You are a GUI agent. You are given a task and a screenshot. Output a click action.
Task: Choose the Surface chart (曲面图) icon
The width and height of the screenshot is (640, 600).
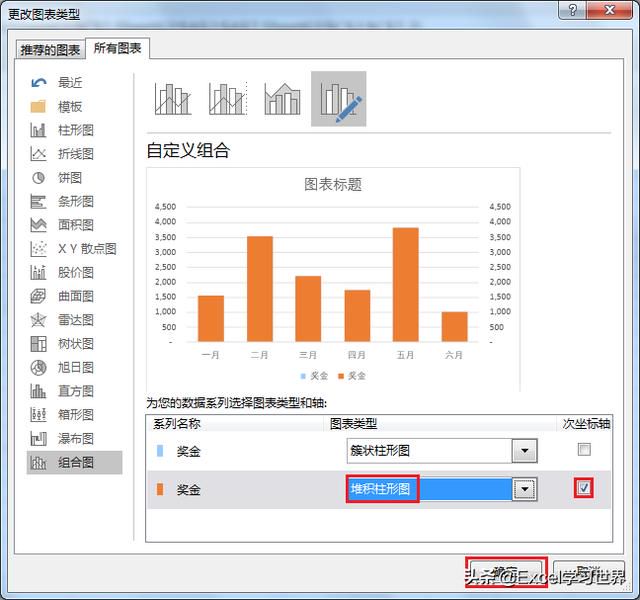coord(38,296)
